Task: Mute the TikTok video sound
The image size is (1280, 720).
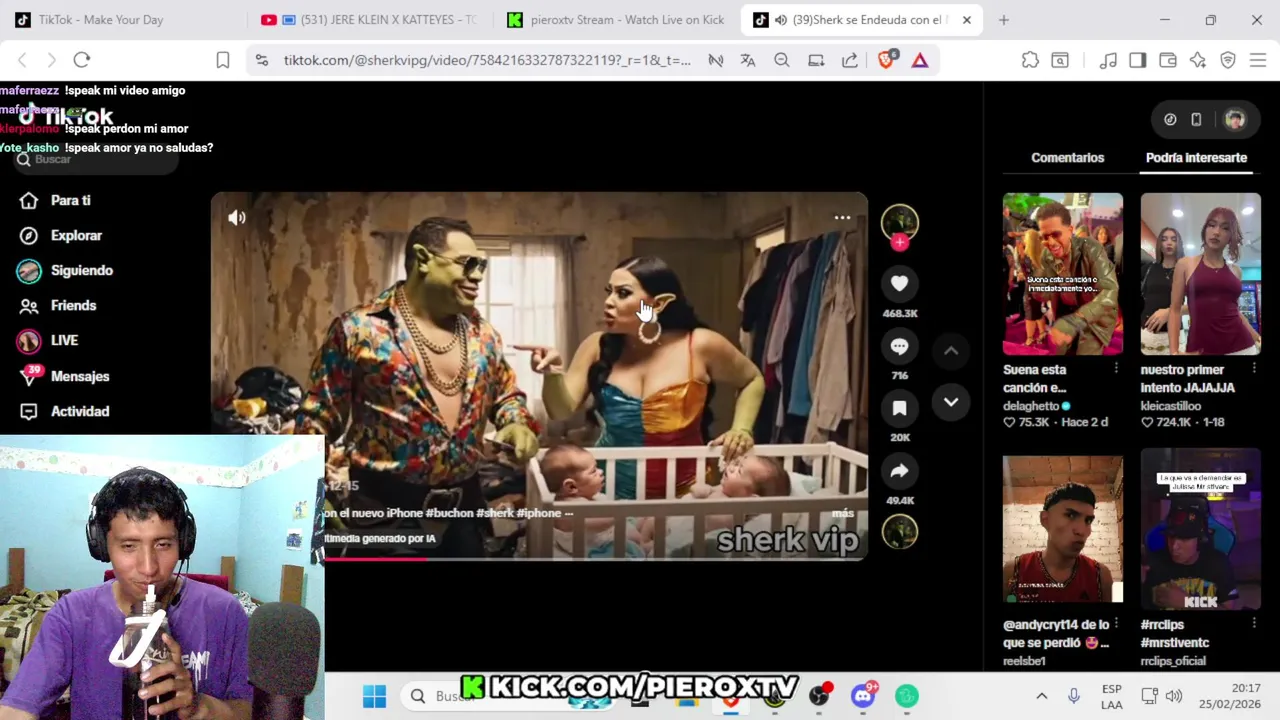Action: click(237, 217)
